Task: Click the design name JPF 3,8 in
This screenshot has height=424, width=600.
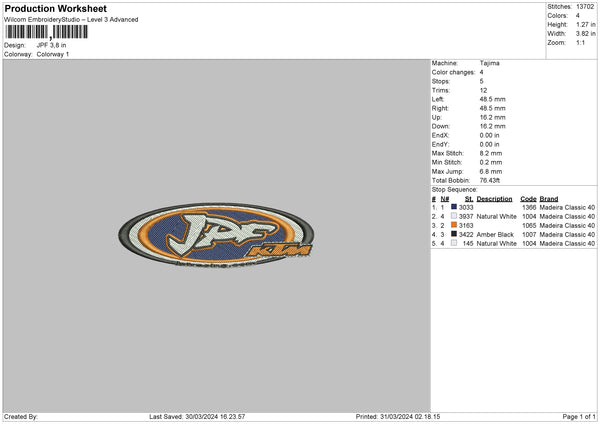Action: click(x=51, y=45)
